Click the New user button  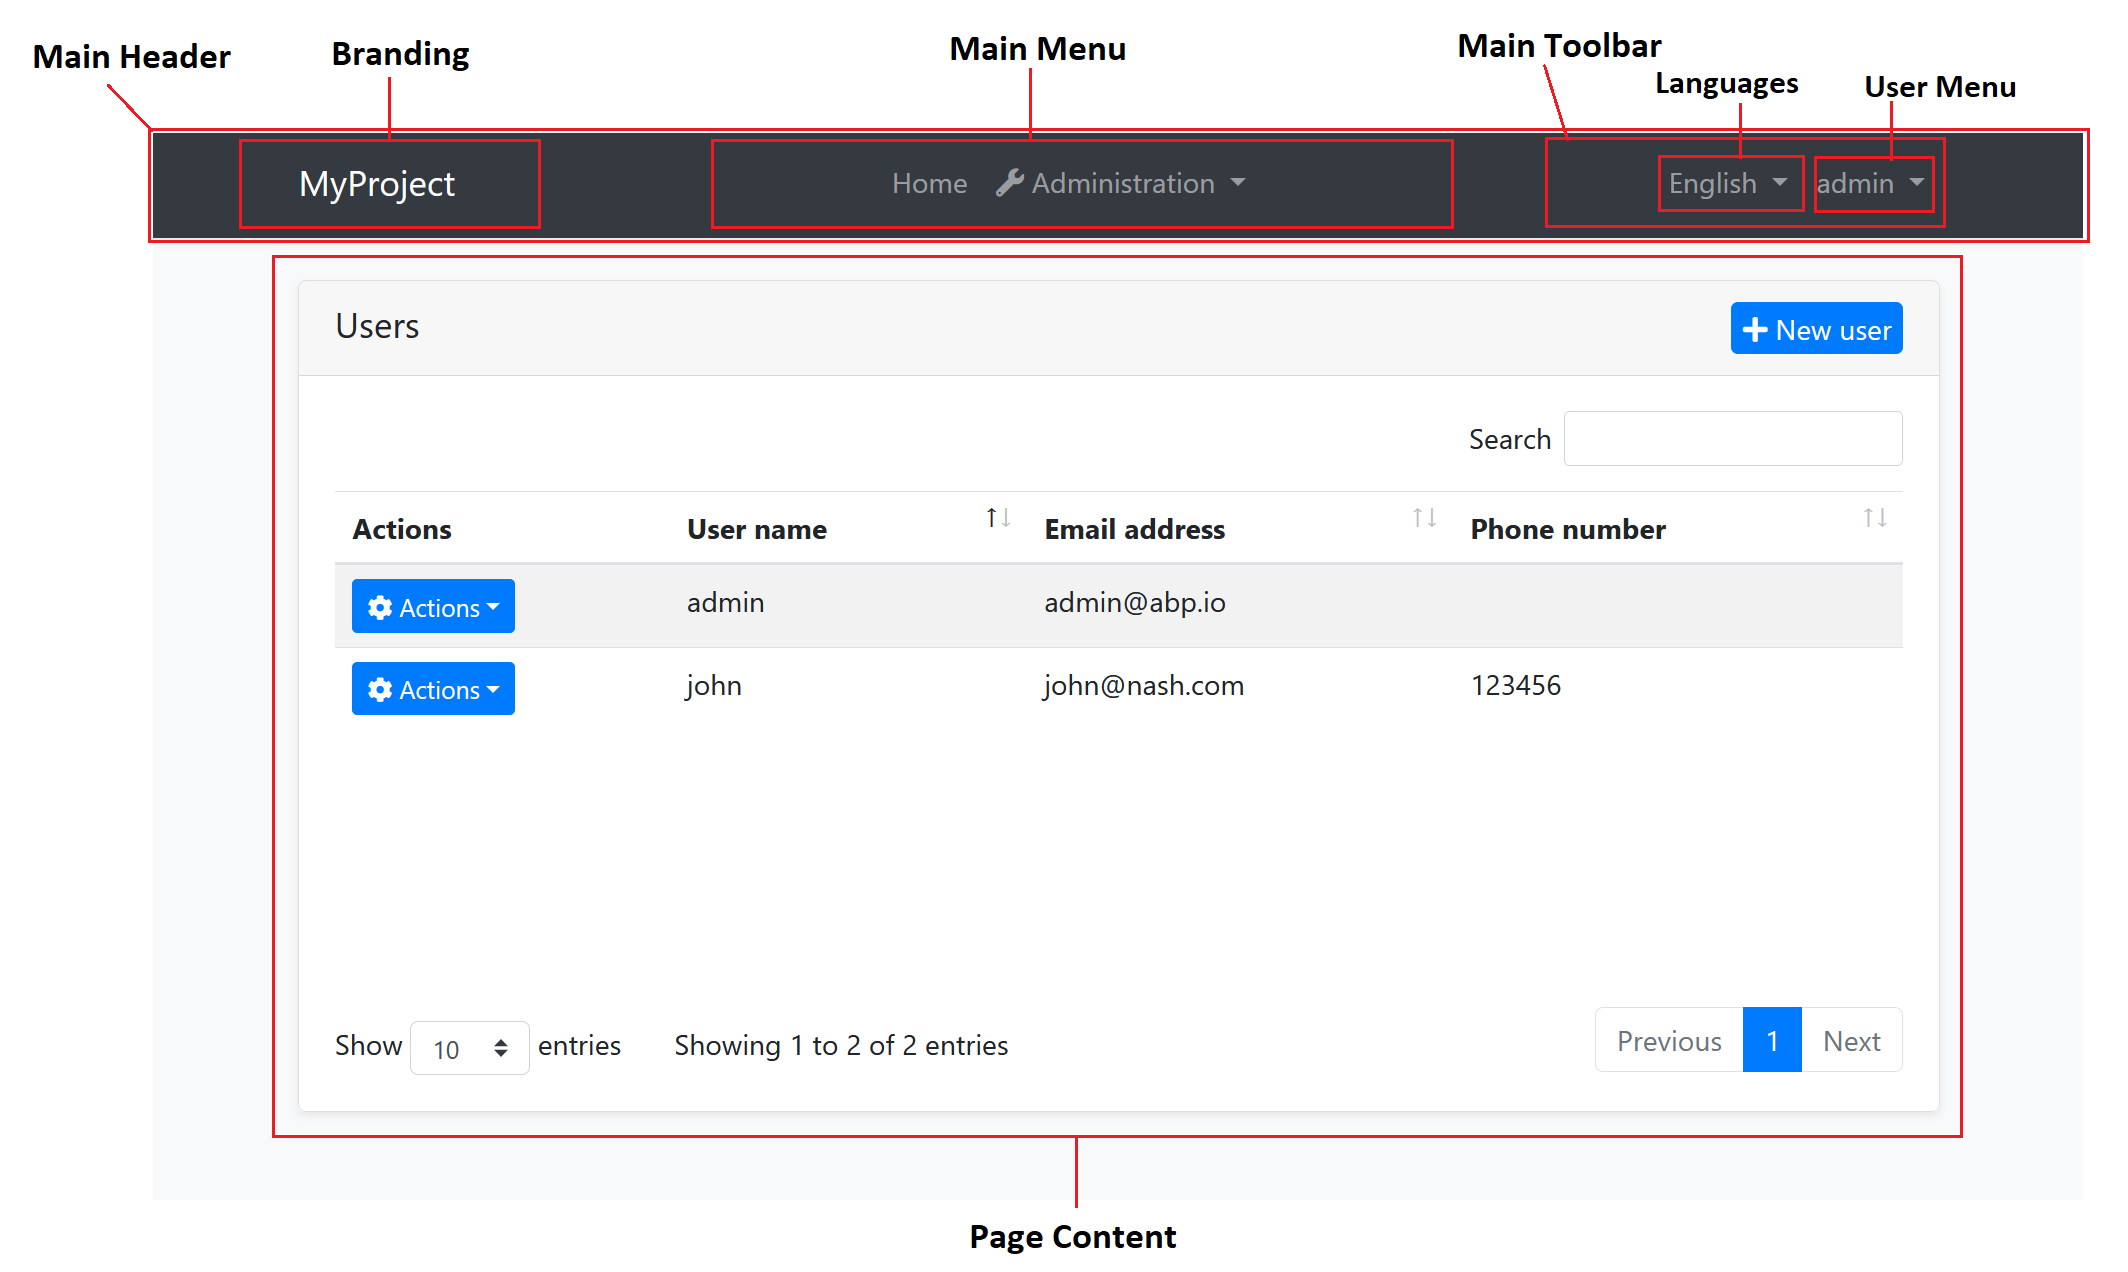(x=1816, y=328)
